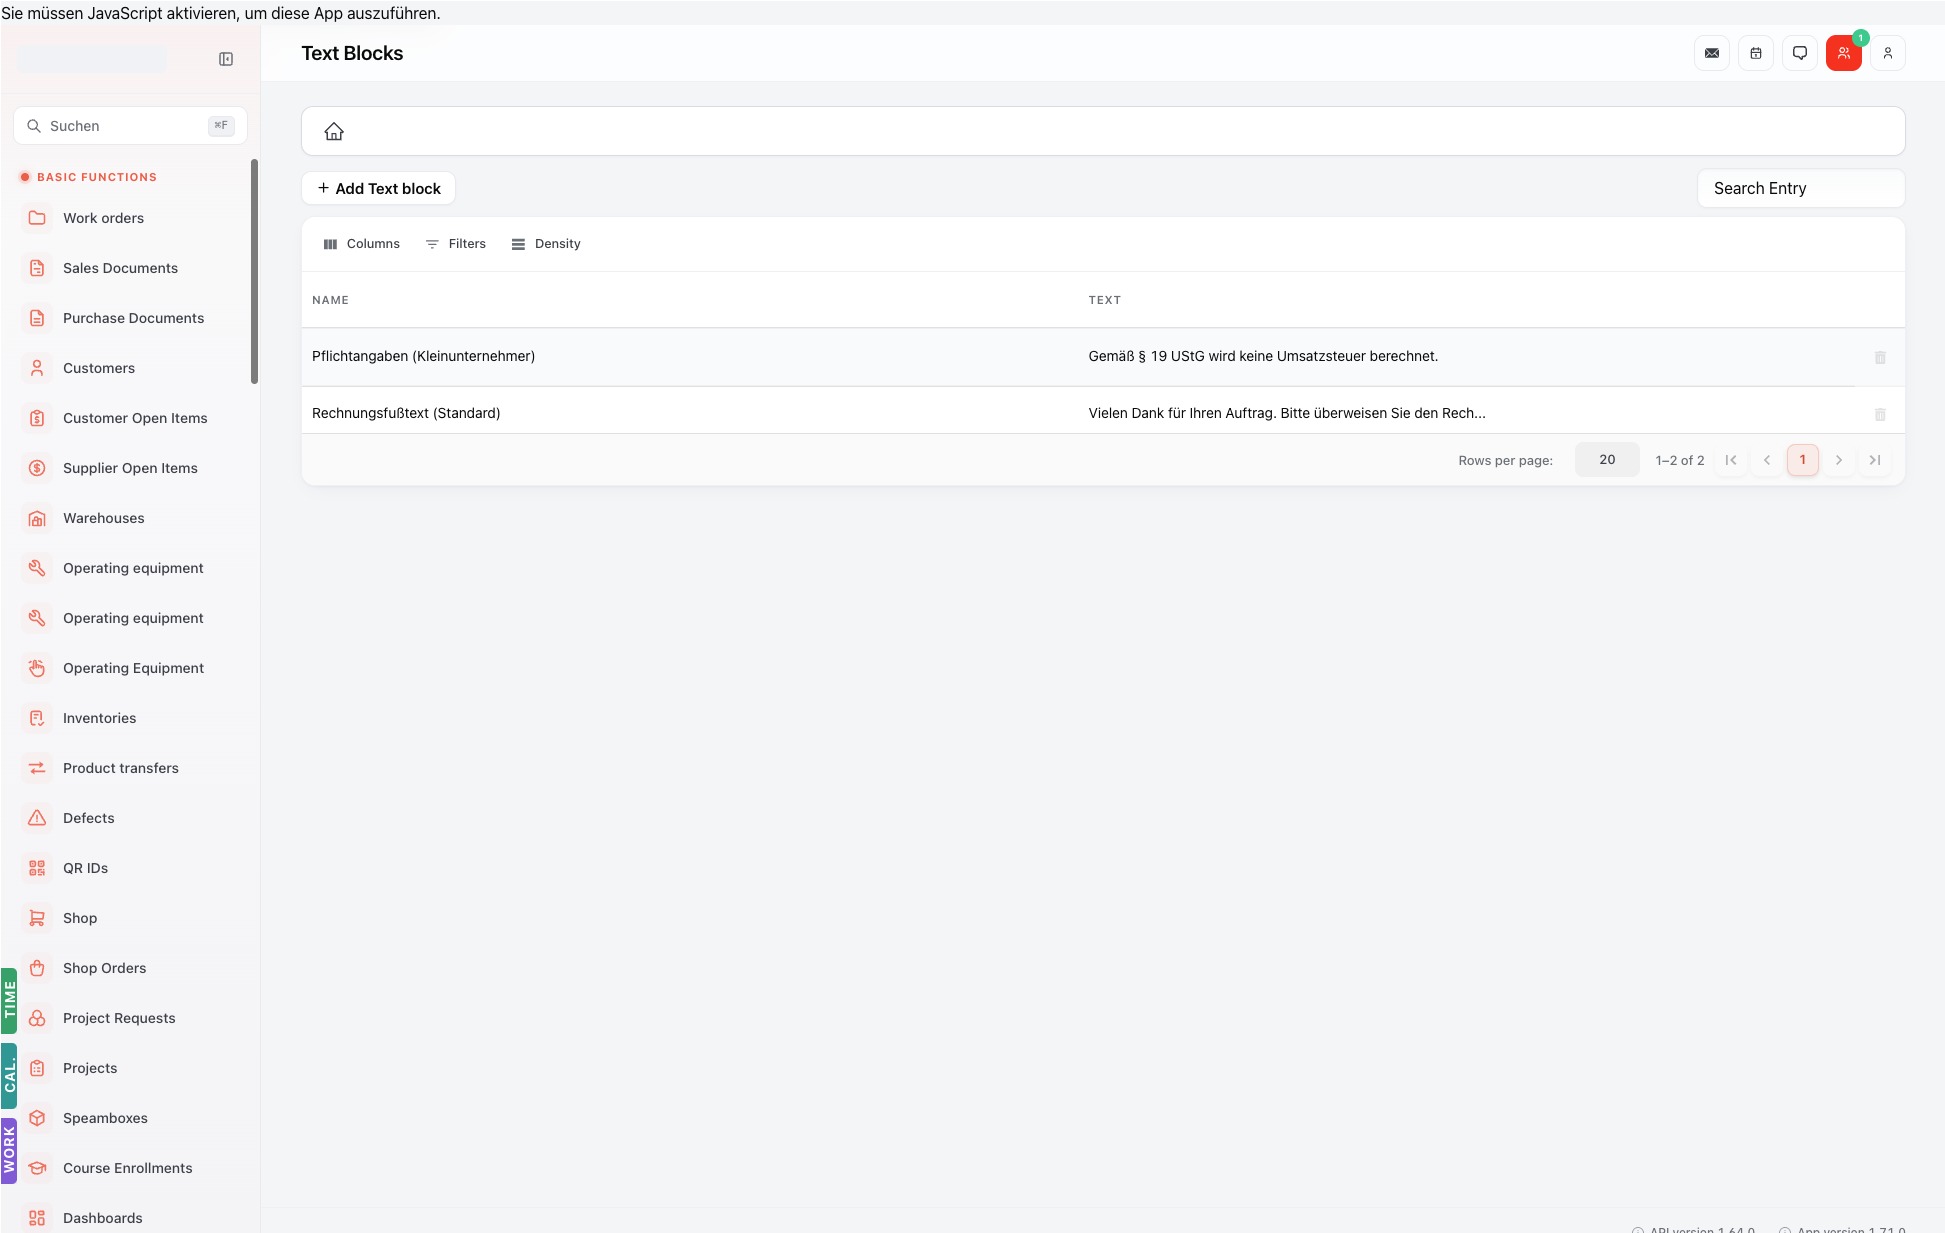Focus the Suchen sidebar search field
This screenshot has width=1945, height=1233.
(x=130, y=126)
